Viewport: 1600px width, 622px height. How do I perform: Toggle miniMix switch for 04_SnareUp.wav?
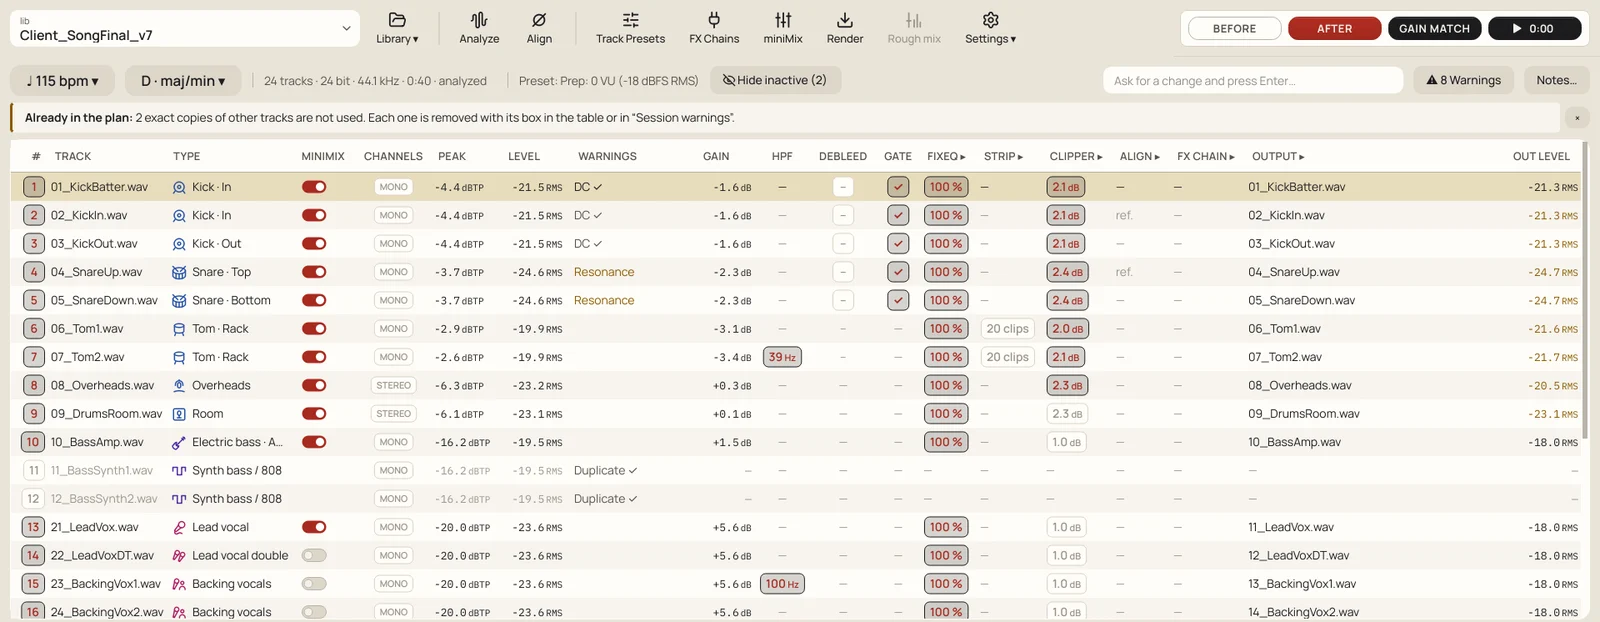click(x=314, y=272)
